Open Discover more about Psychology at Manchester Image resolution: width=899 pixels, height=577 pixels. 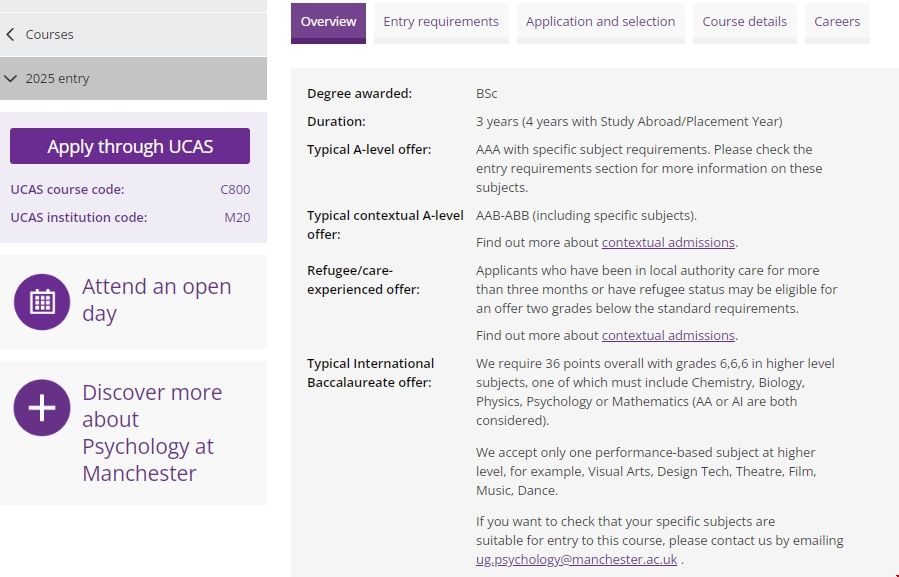pyautogui.click(x=151, y=433)
